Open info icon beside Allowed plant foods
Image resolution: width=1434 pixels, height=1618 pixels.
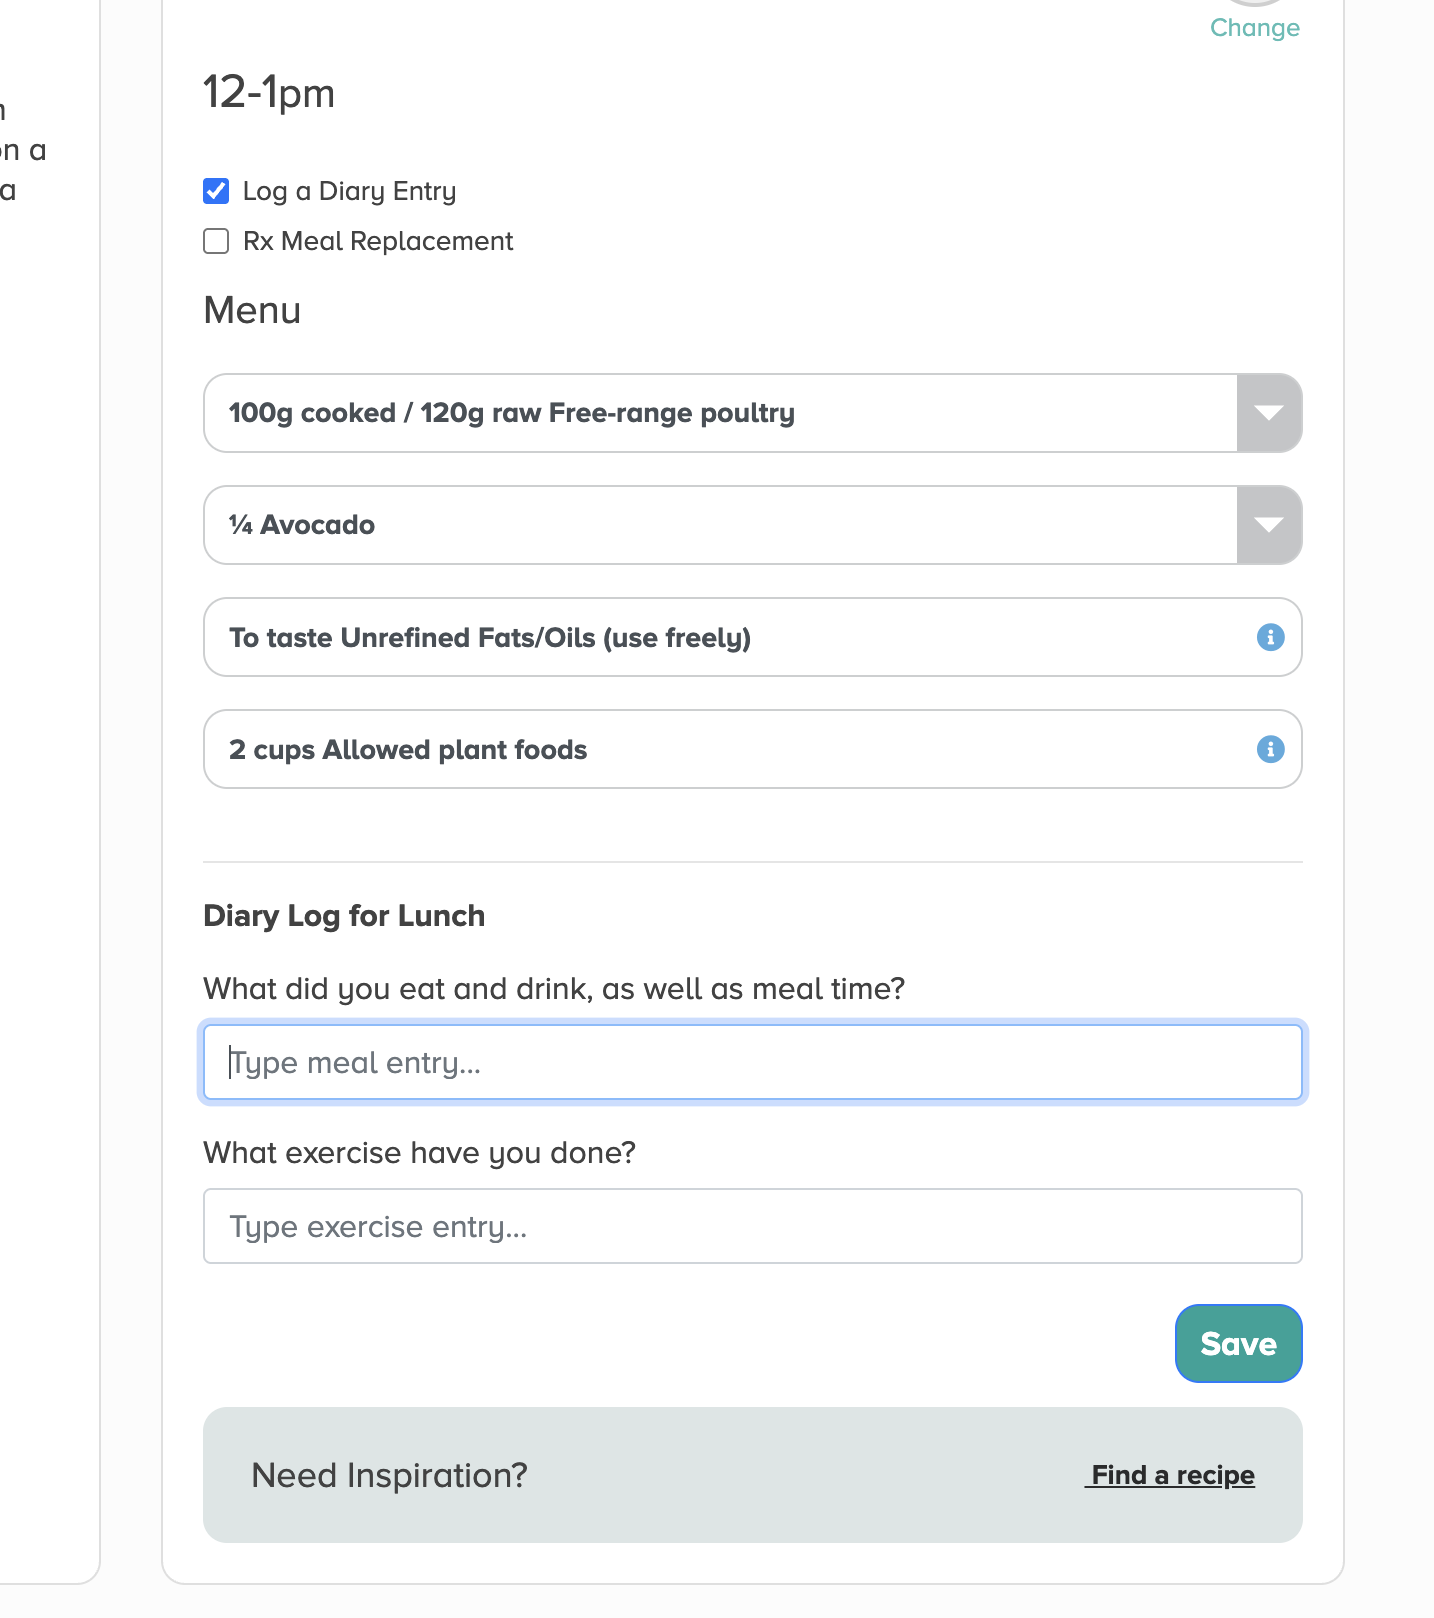1270,749
